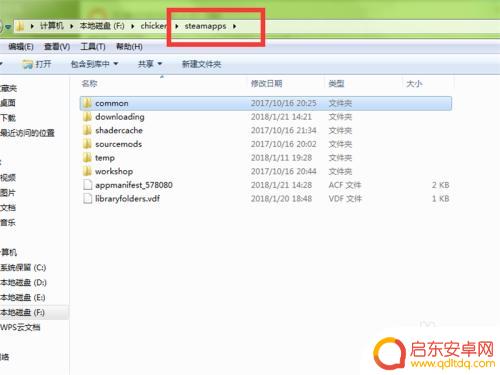This screenshot has height=375, width=500.
Task: Click the workshop folder icon
Action: (x=87, y=171)
